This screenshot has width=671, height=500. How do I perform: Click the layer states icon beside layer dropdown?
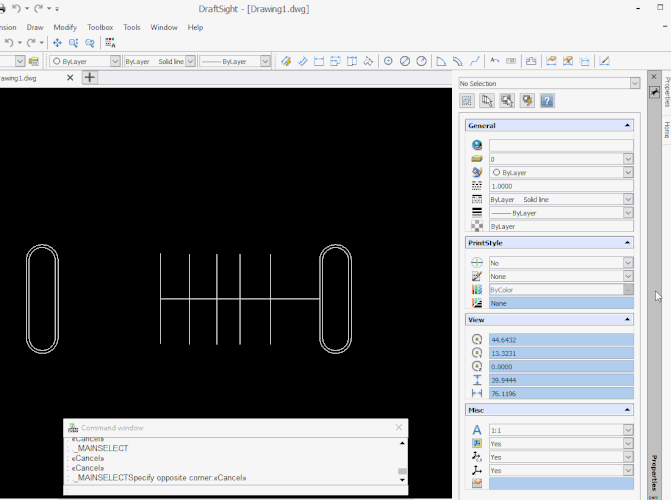(34, 61)
